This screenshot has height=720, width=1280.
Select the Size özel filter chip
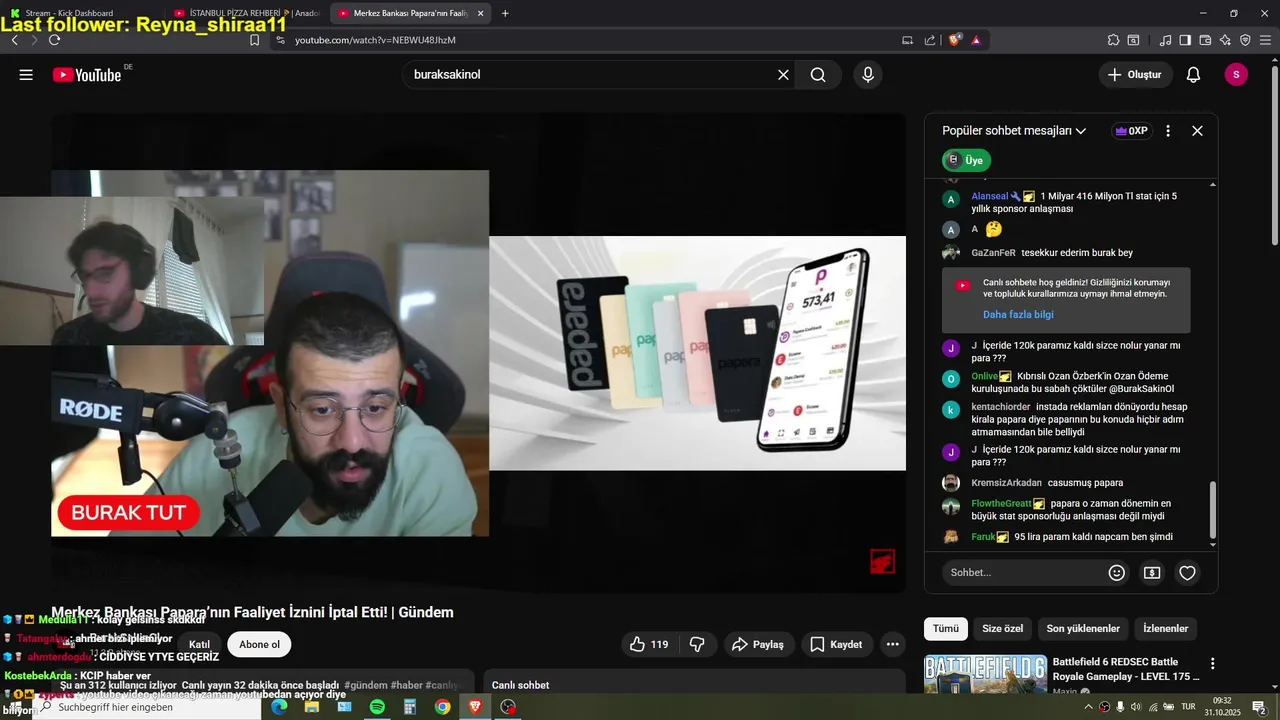click(1002, 629)
